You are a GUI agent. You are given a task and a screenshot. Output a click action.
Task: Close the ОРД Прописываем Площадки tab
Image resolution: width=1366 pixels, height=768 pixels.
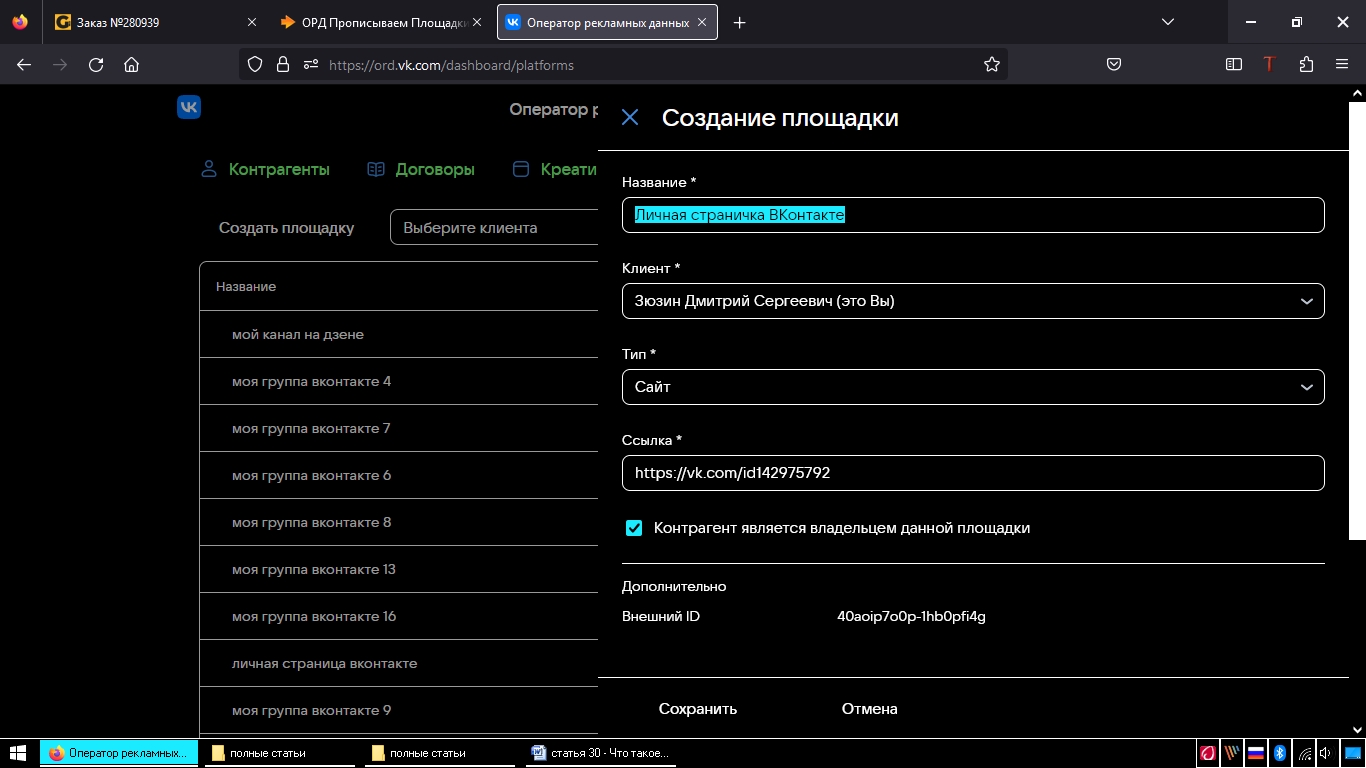coord(477,22)
